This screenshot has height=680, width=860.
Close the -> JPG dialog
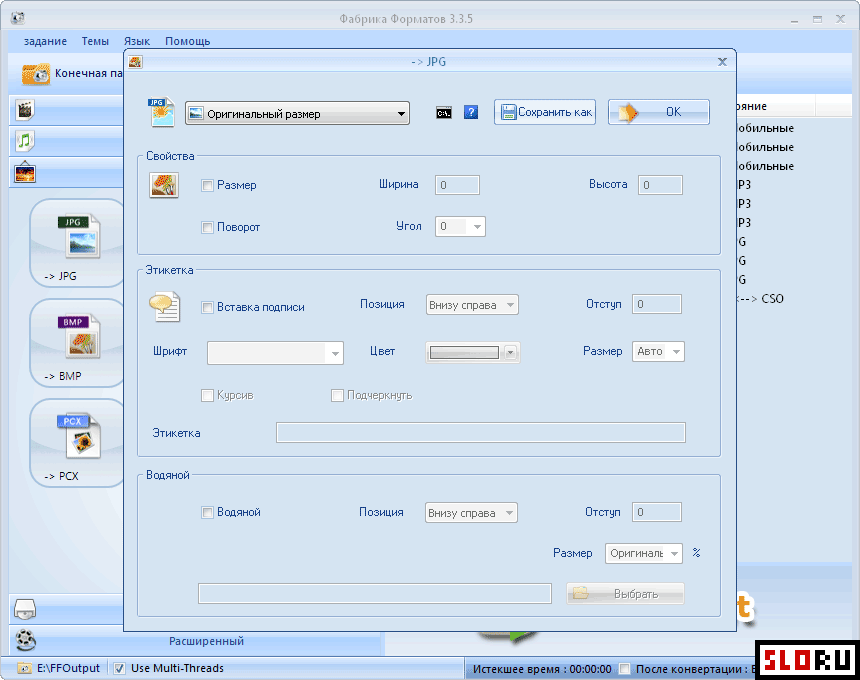pos(722,62)
